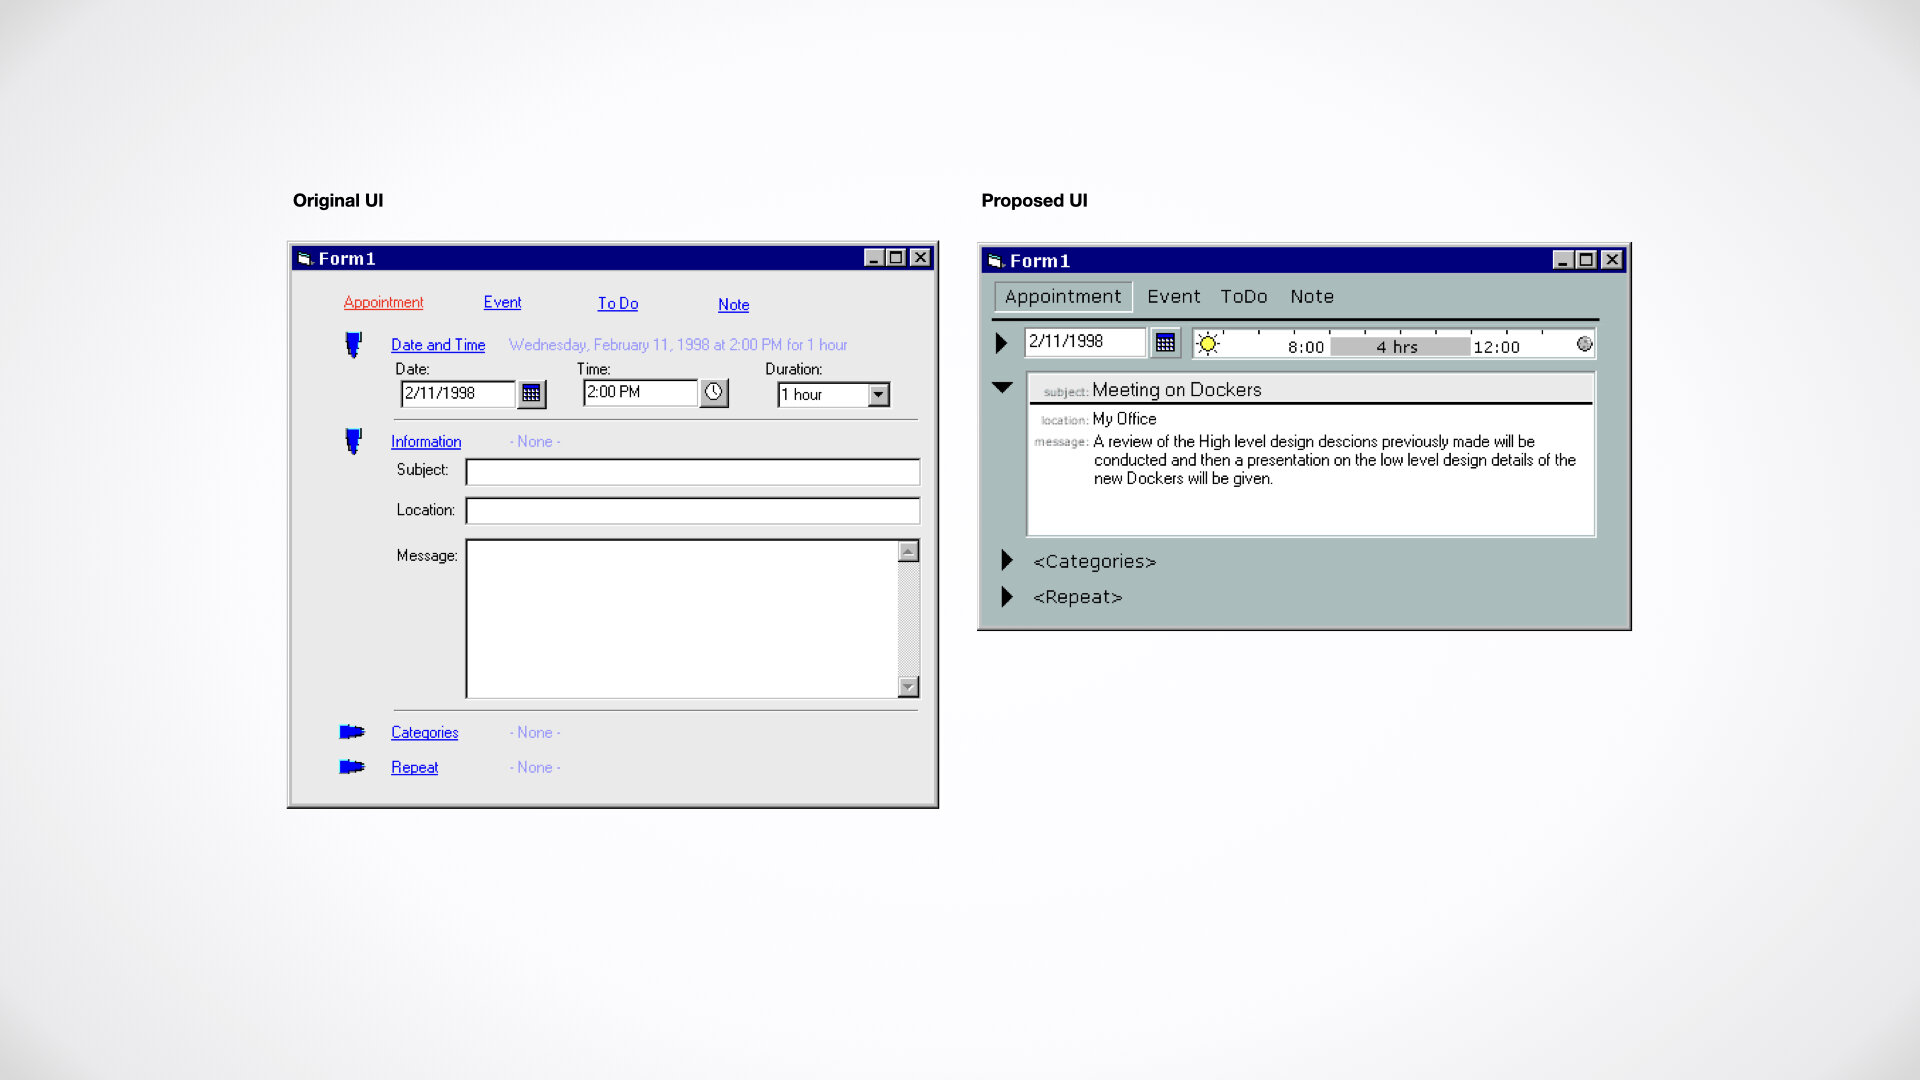Select Appointment link in Original UI
The image size is (1920, 1080).
383,302
